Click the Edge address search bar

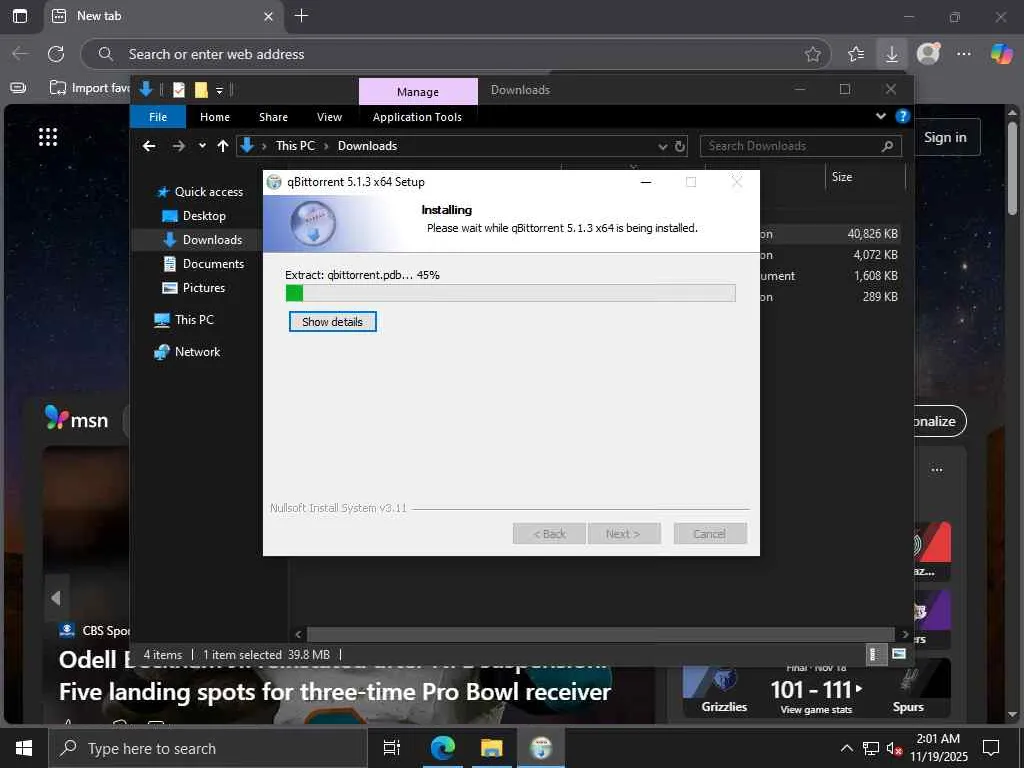click(x=455, y=54)
